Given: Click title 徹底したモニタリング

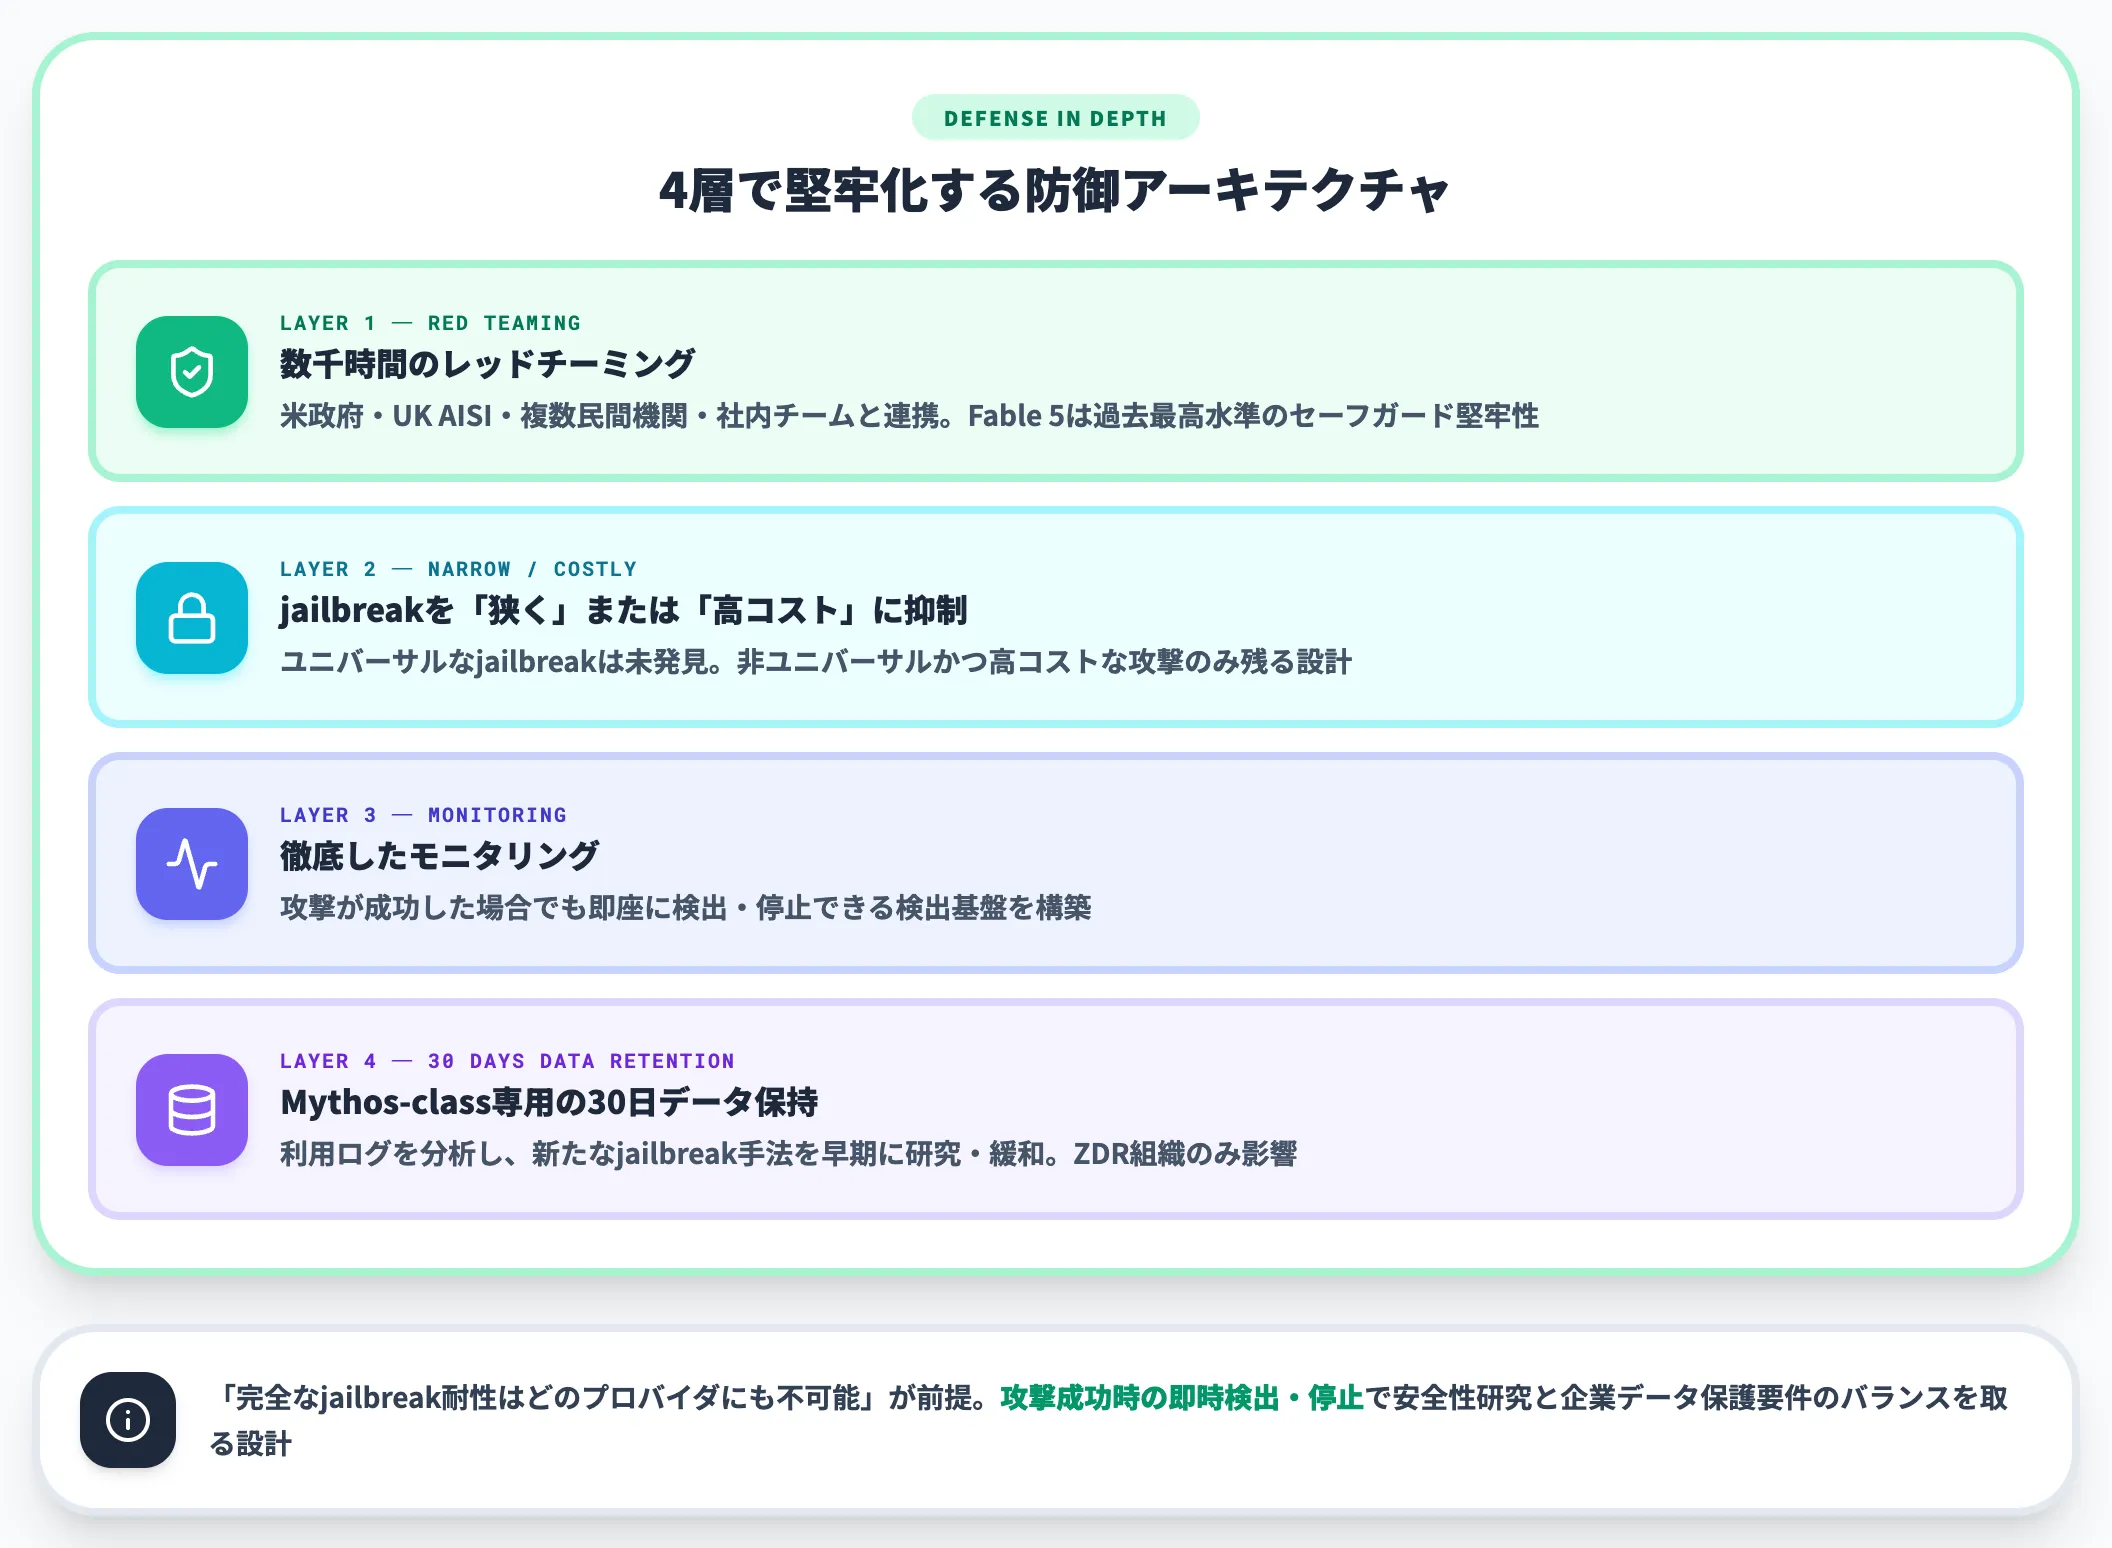Looking at the screenshot, I should [439, 856].
